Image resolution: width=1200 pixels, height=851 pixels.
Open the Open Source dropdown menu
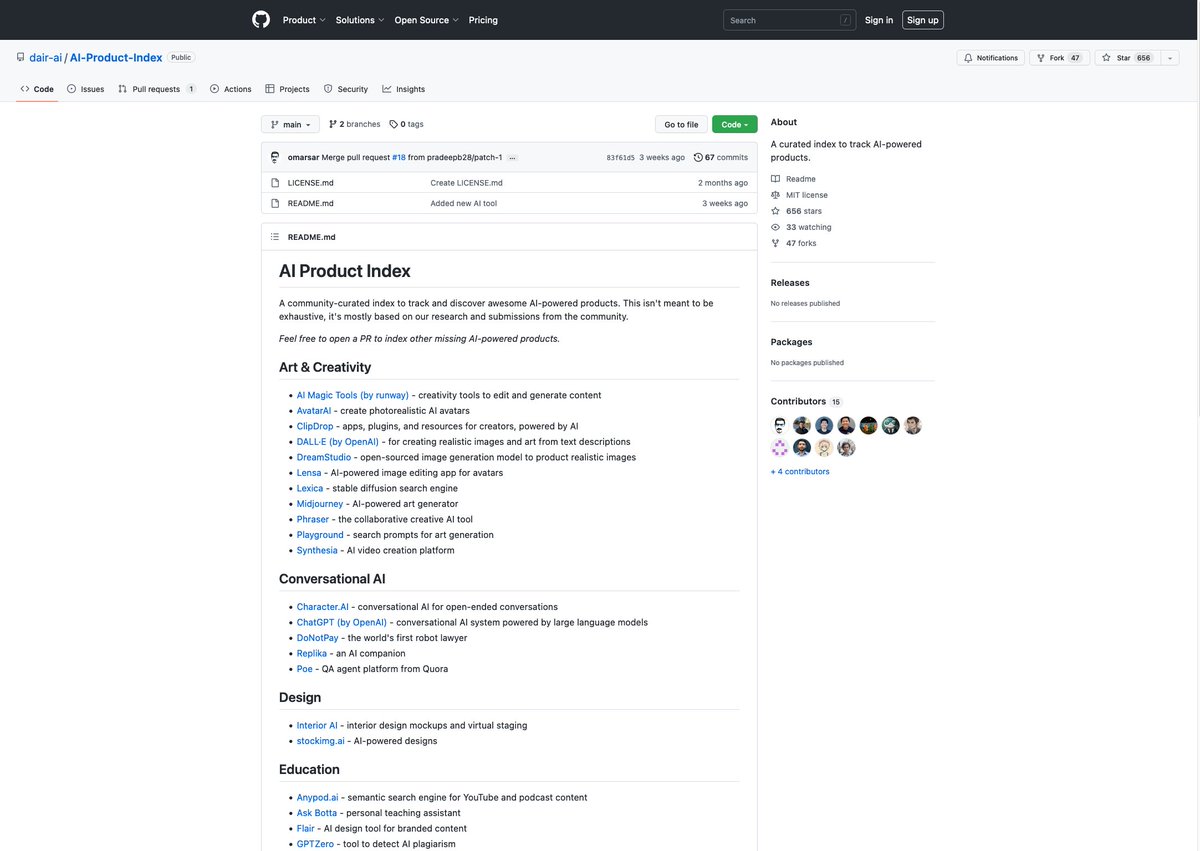click(x=426, y=20)
